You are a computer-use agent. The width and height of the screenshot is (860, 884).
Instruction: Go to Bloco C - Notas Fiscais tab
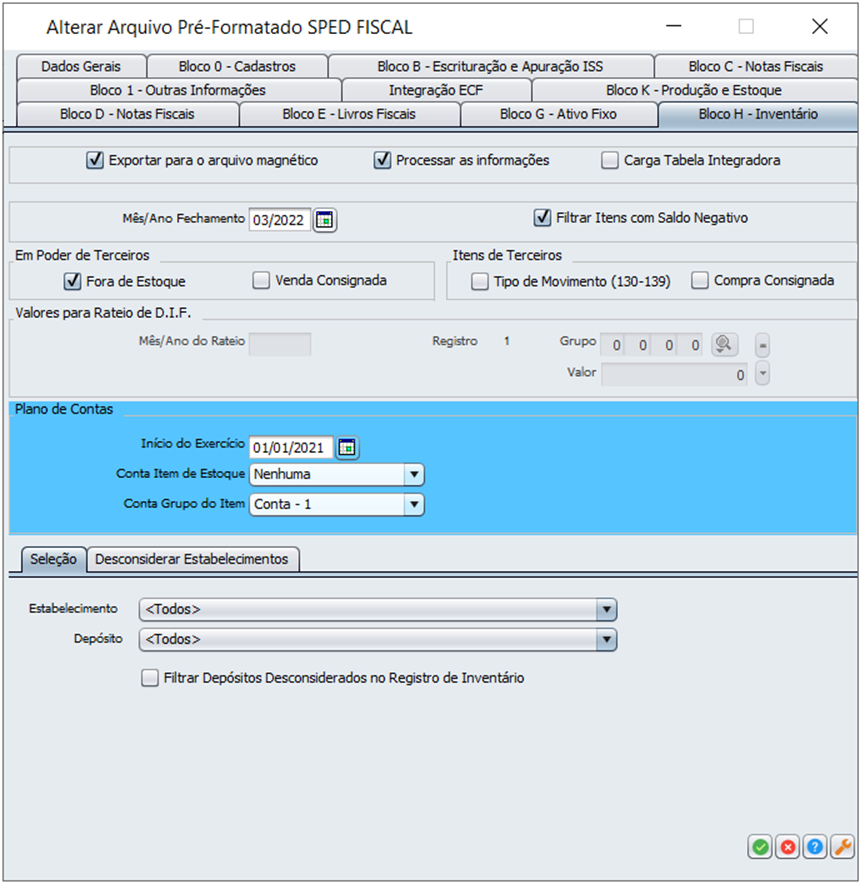[x=756, y=67]
